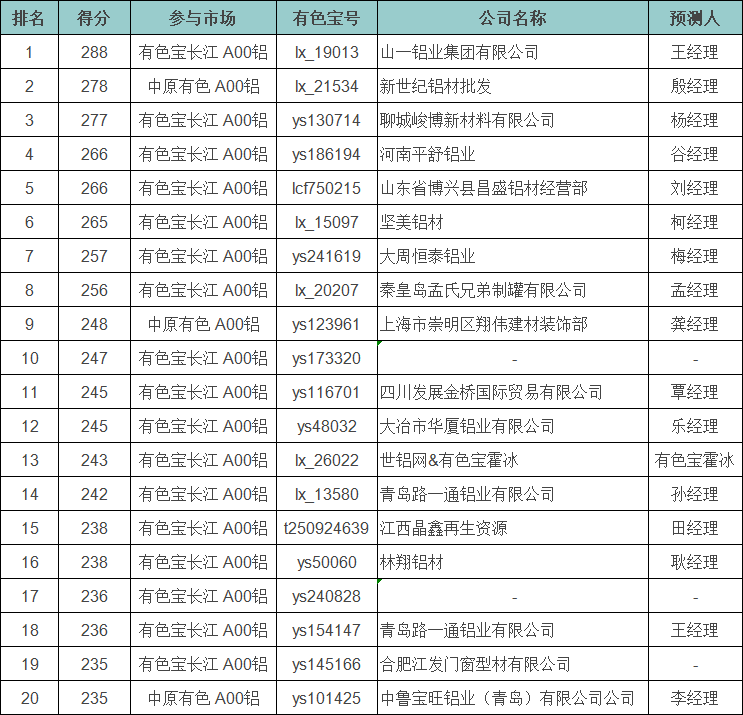Select account ID ys173320
Viewport: 743px width, 715px height.
tap(326, 358)
